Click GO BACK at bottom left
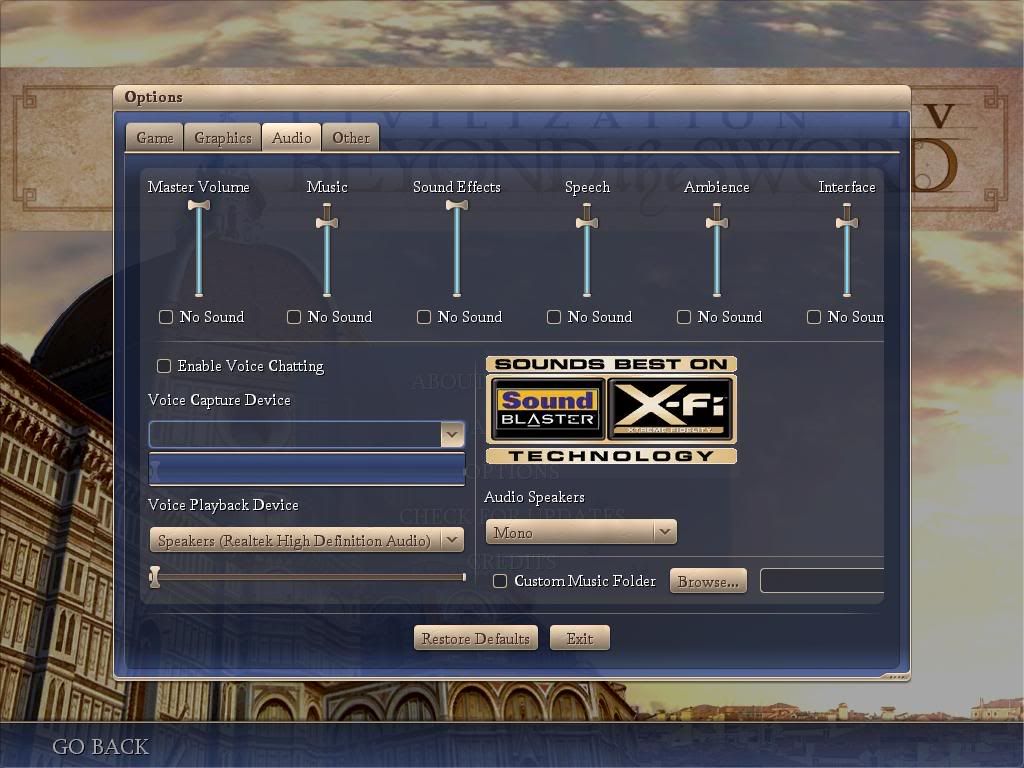1024x768 pixels. coord(101,746)
